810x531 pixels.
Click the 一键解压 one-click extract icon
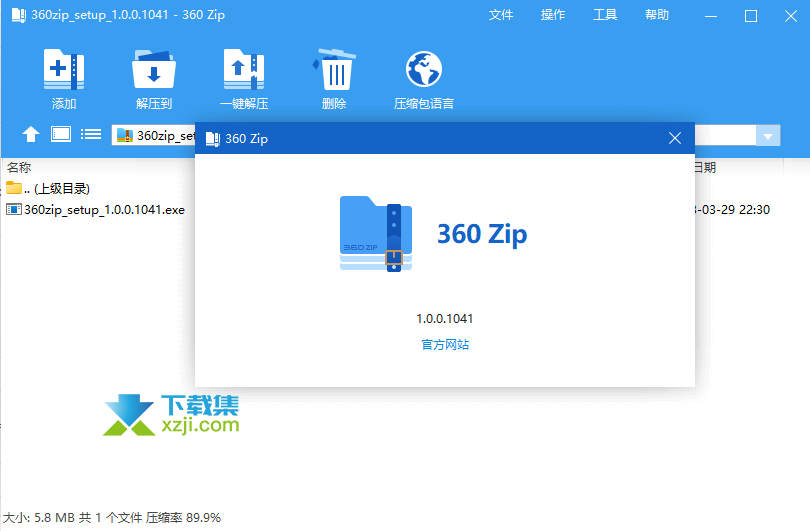(244, 69)
